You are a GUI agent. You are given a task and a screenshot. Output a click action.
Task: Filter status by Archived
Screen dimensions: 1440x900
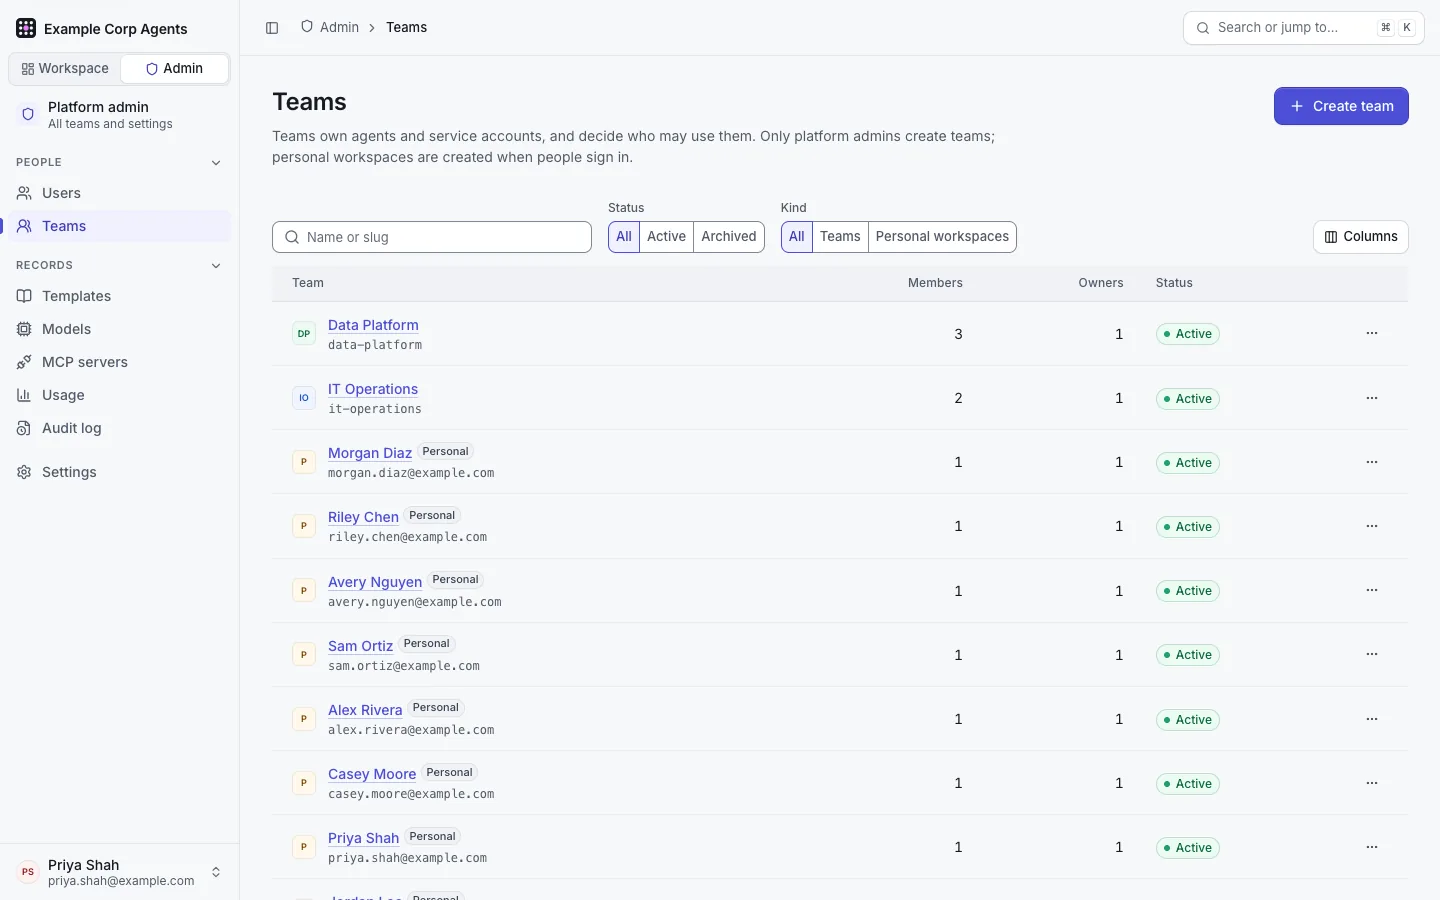tap(729, 237)
